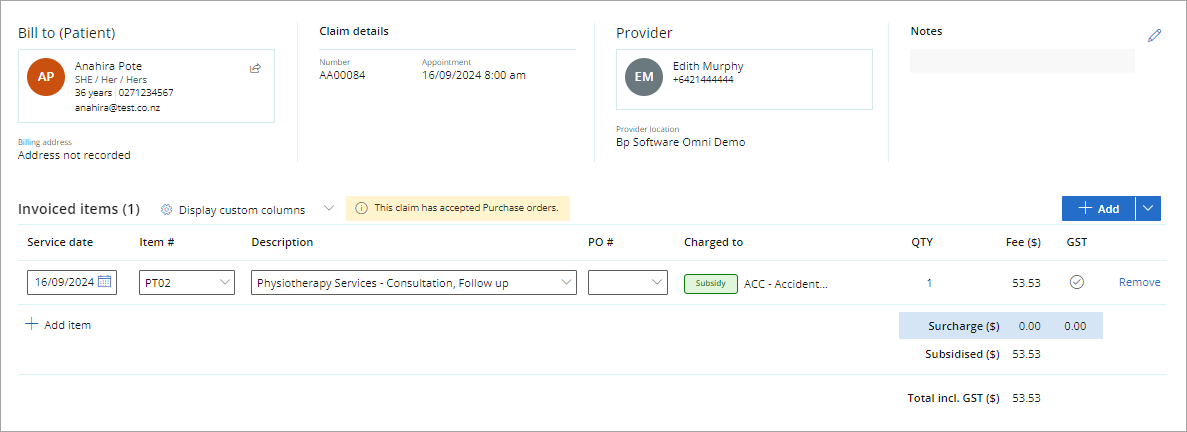Click the blue Add button
This screenshot has width=1187, height=432.
1098,208
